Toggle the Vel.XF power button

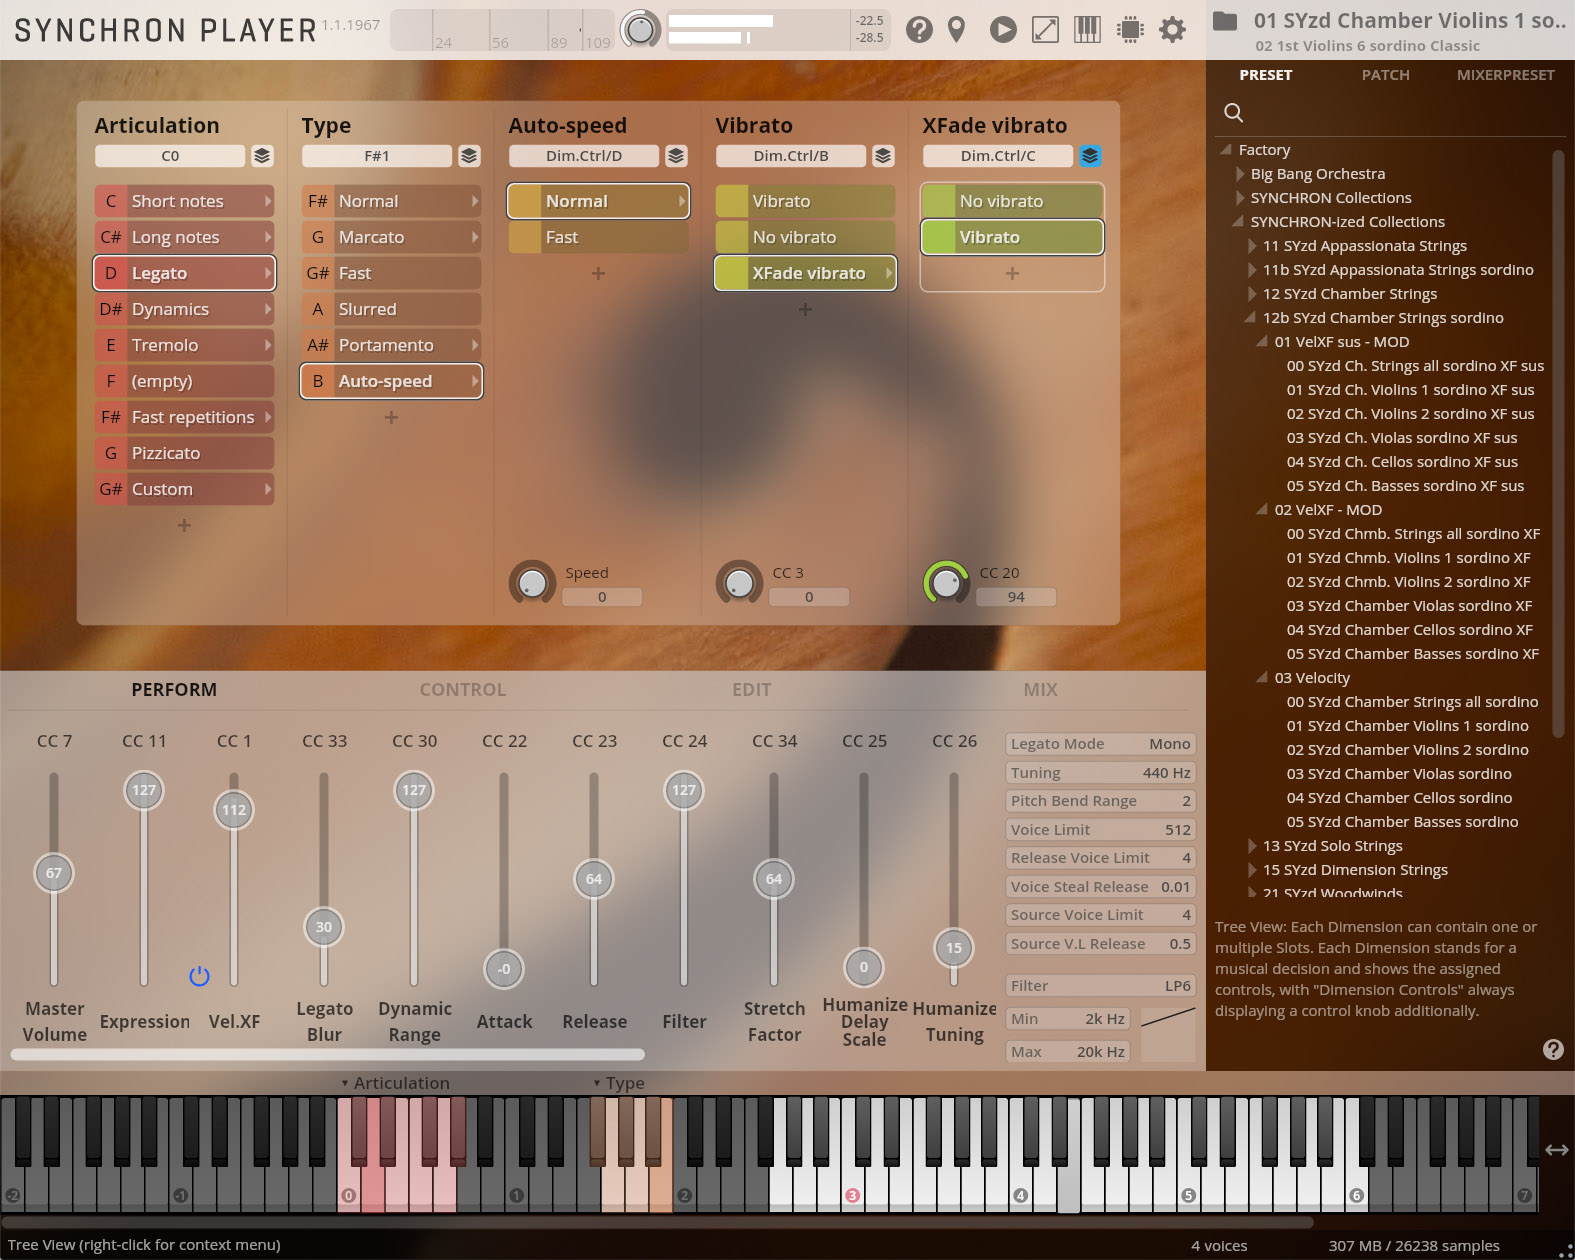click(199, 976)
